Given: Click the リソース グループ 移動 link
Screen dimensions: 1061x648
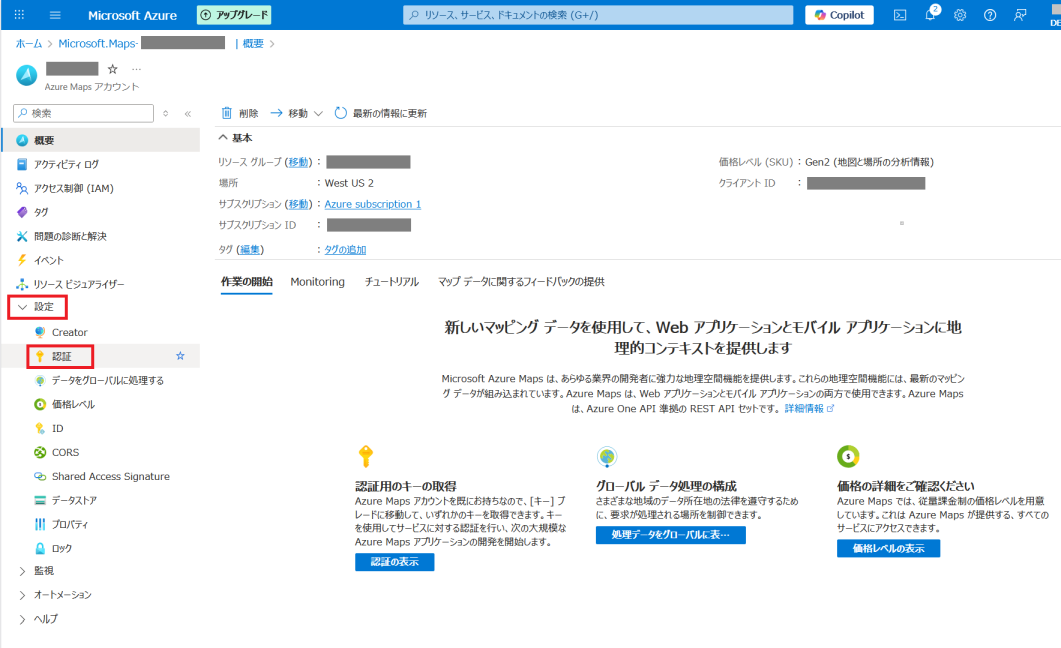Looking at the screenshot, I should click(x=298, y=162).
